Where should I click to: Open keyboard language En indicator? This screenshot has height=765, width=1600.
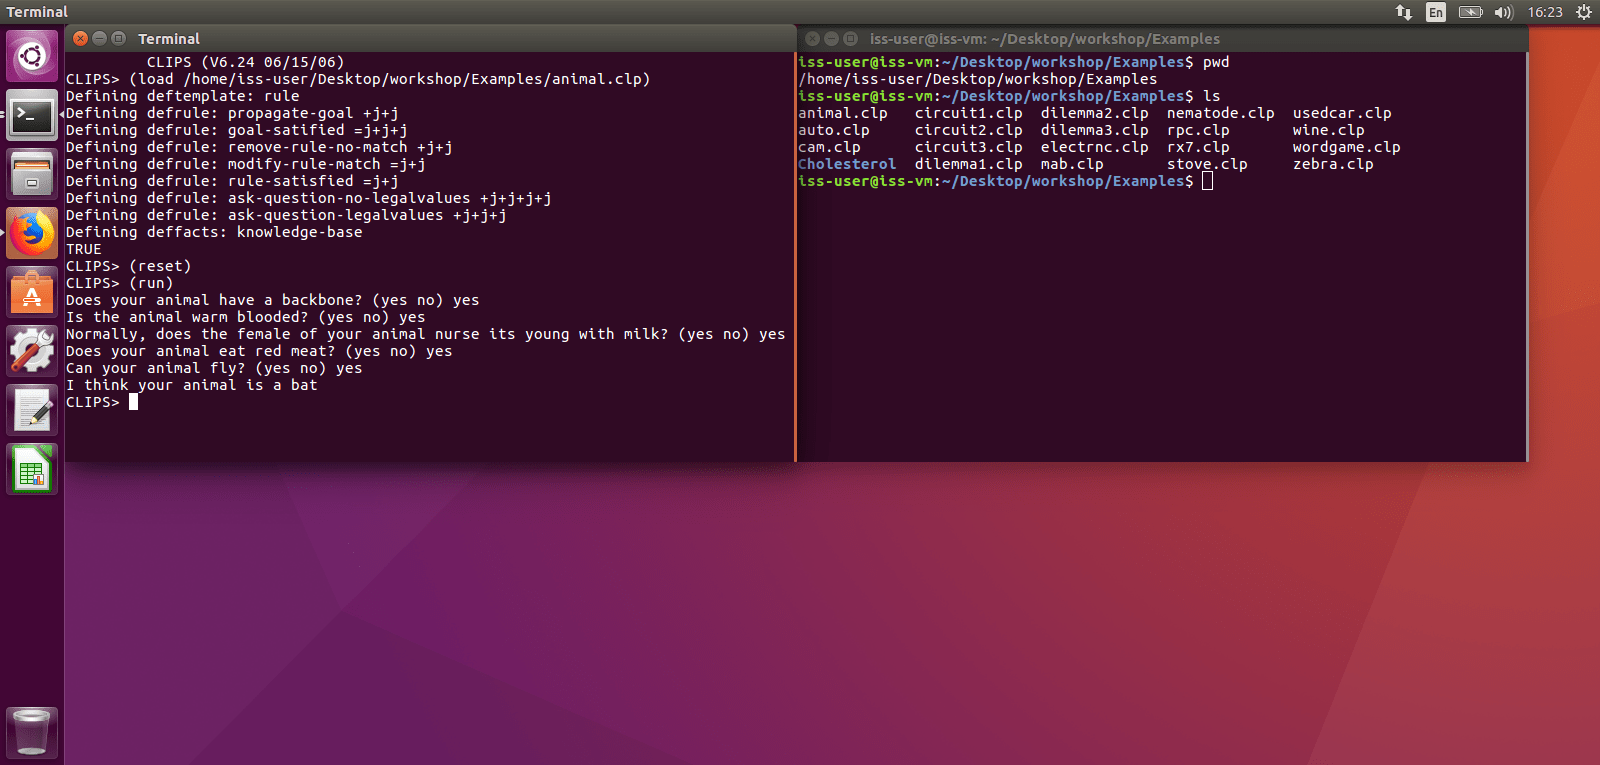coord(1436,12)
